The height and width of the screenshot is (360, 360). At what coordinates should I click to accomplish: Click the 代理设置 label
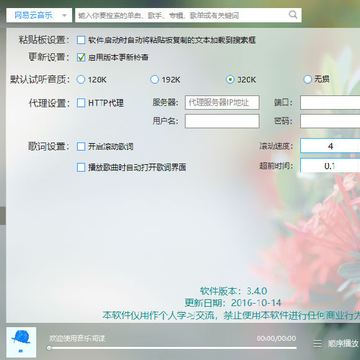pos(49,103)
